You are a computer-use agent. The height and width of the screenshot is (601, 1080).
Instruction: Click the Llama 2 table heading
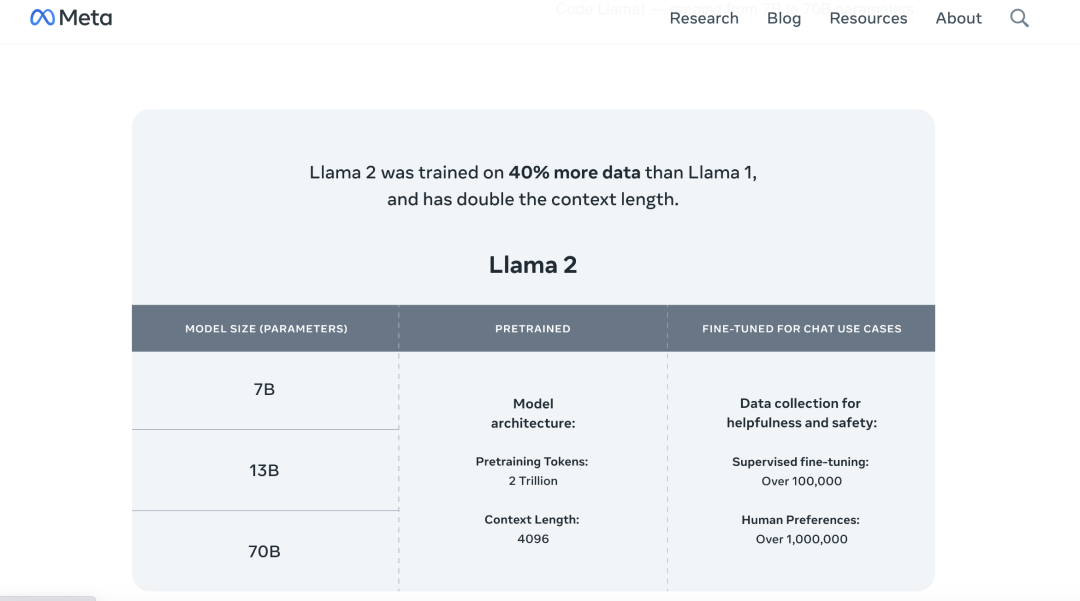tap(533, 265)
